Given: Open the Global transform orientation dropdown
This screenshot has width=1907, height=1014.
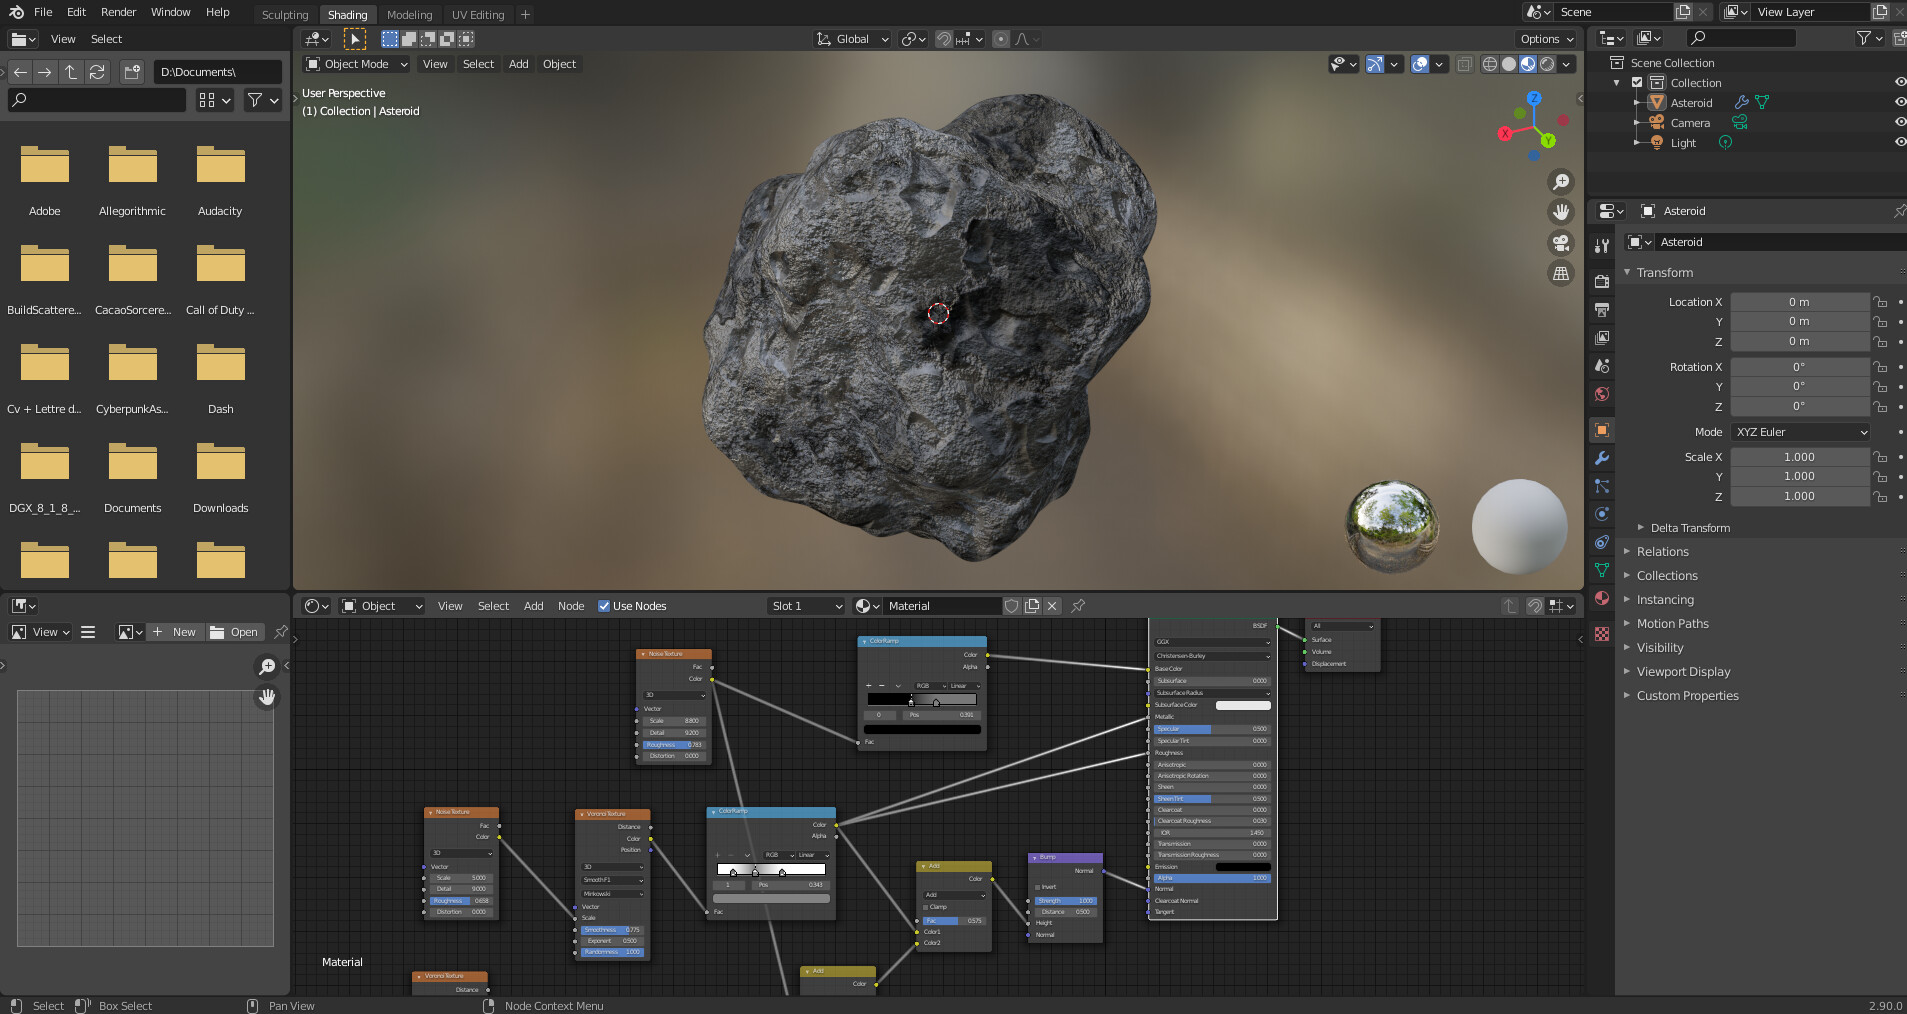Looking at the screenshot, I should [x=850, y=39].
